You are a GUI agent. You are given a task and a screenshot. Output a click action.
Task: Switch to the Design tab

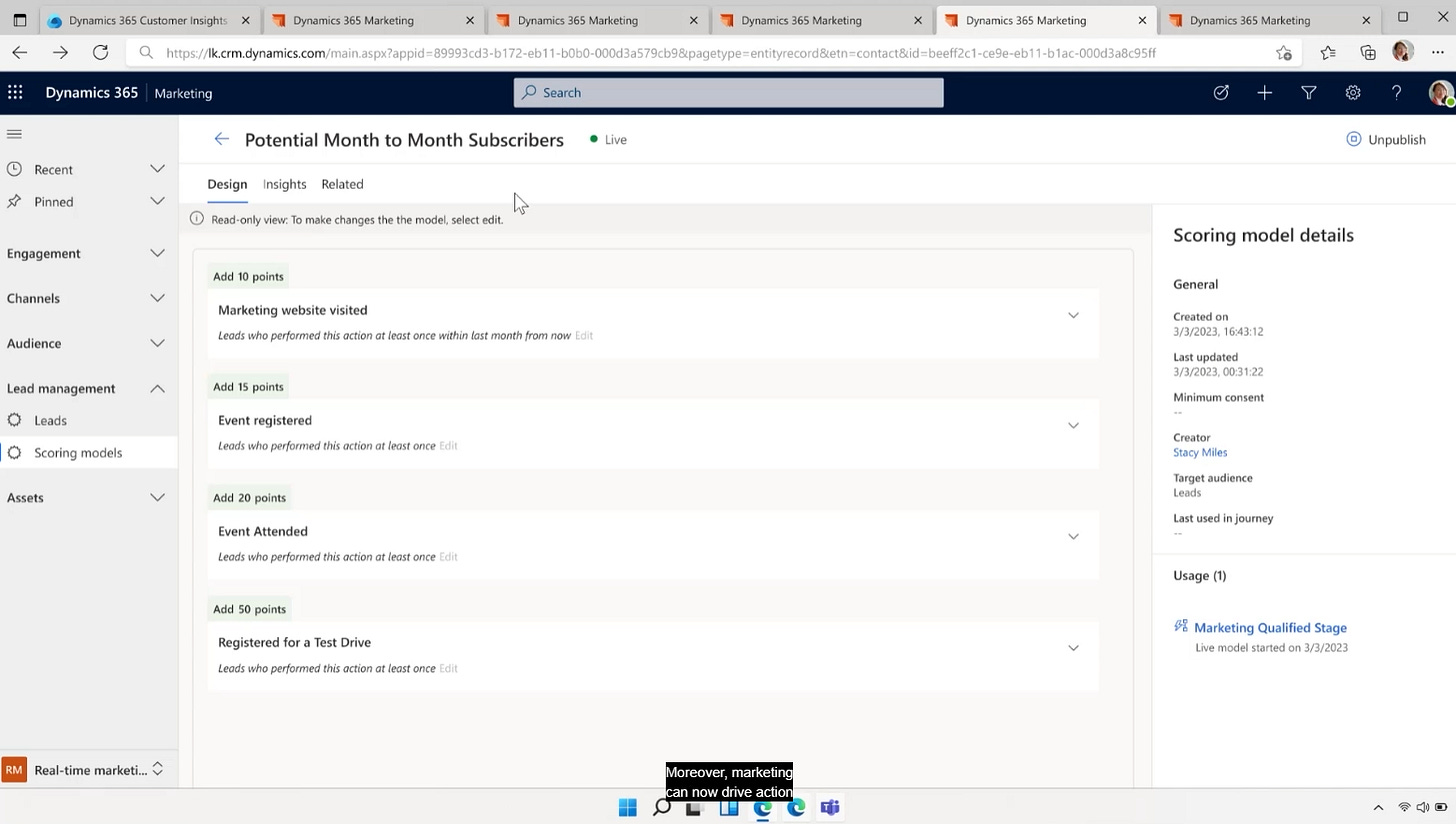coord(227,184)
